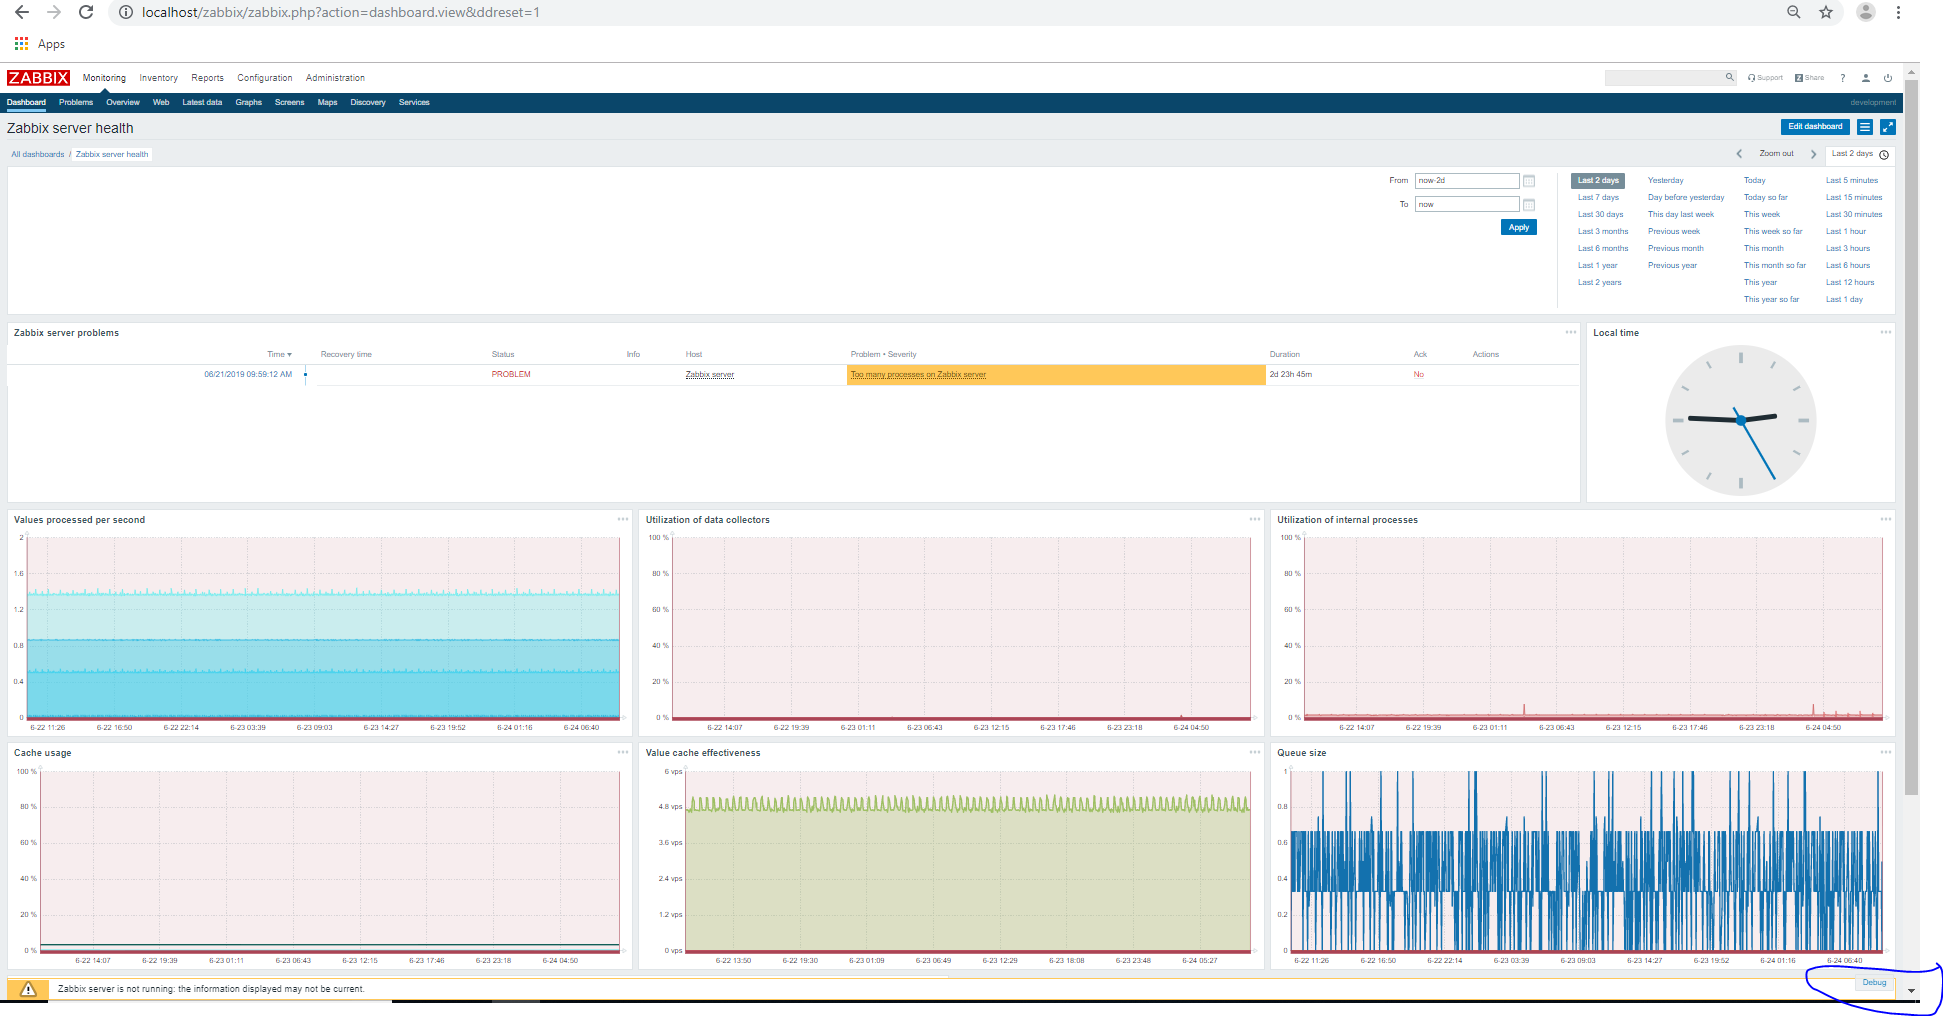This screenshot has height=1016, width=1943.
Task: Click the Zabbix server host link
Action: click(710, 374)
